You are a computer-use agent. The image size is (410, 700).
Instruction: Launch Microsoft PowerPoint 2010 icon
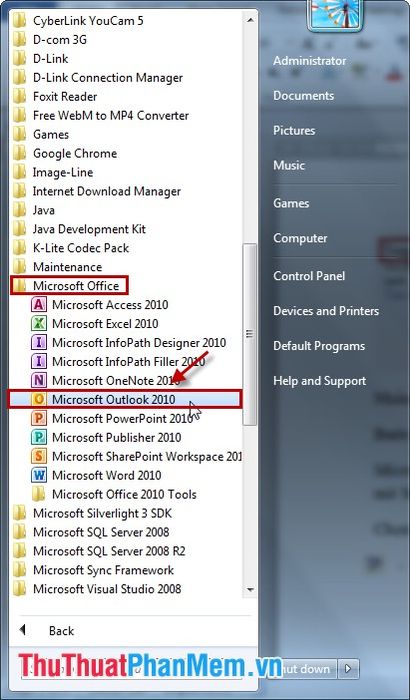pos(39,419)
